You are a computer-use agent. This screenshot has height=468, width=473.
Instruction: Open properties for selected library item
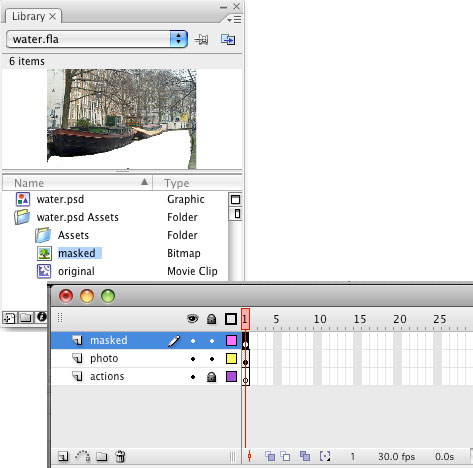41,317
